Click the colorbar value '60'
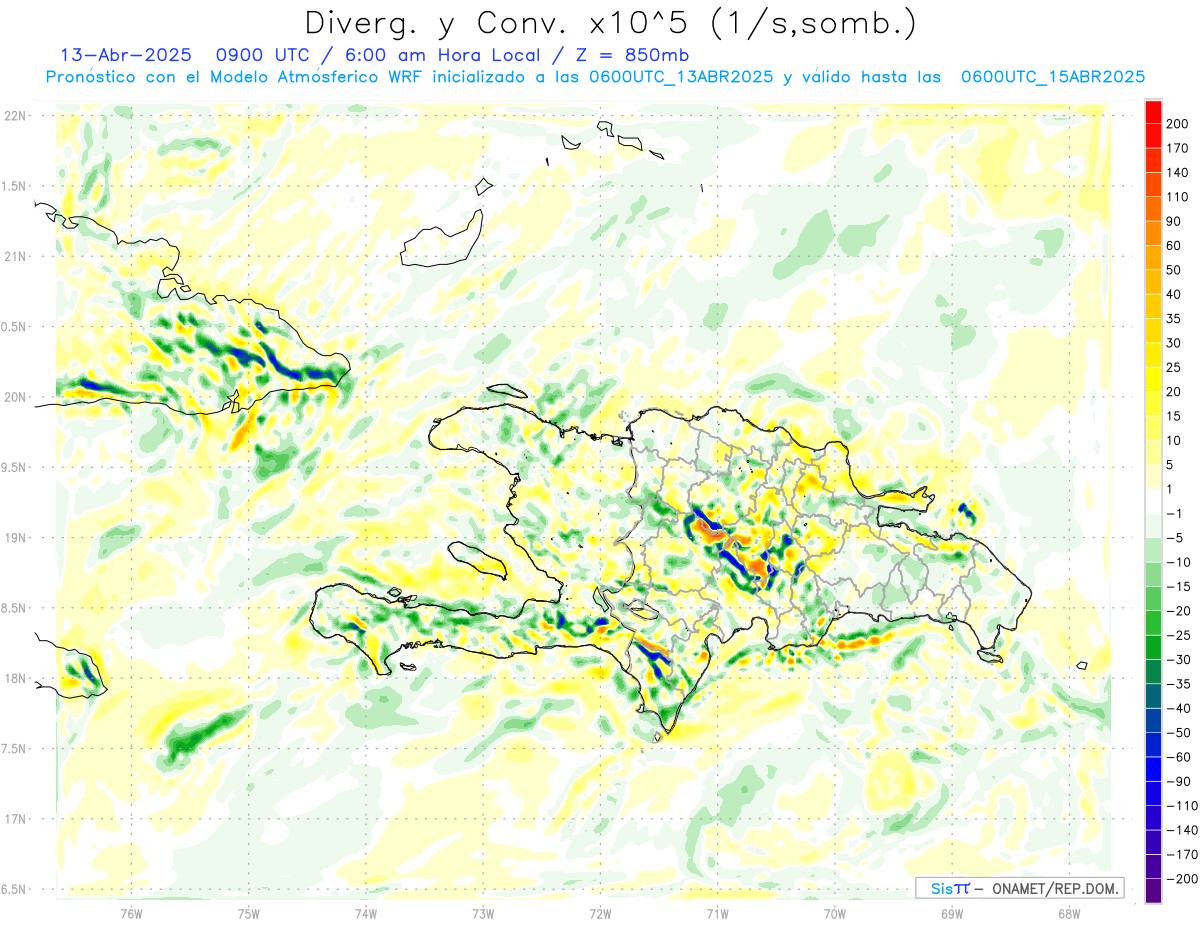1200x927 pixels. [x=1174, y=246]
